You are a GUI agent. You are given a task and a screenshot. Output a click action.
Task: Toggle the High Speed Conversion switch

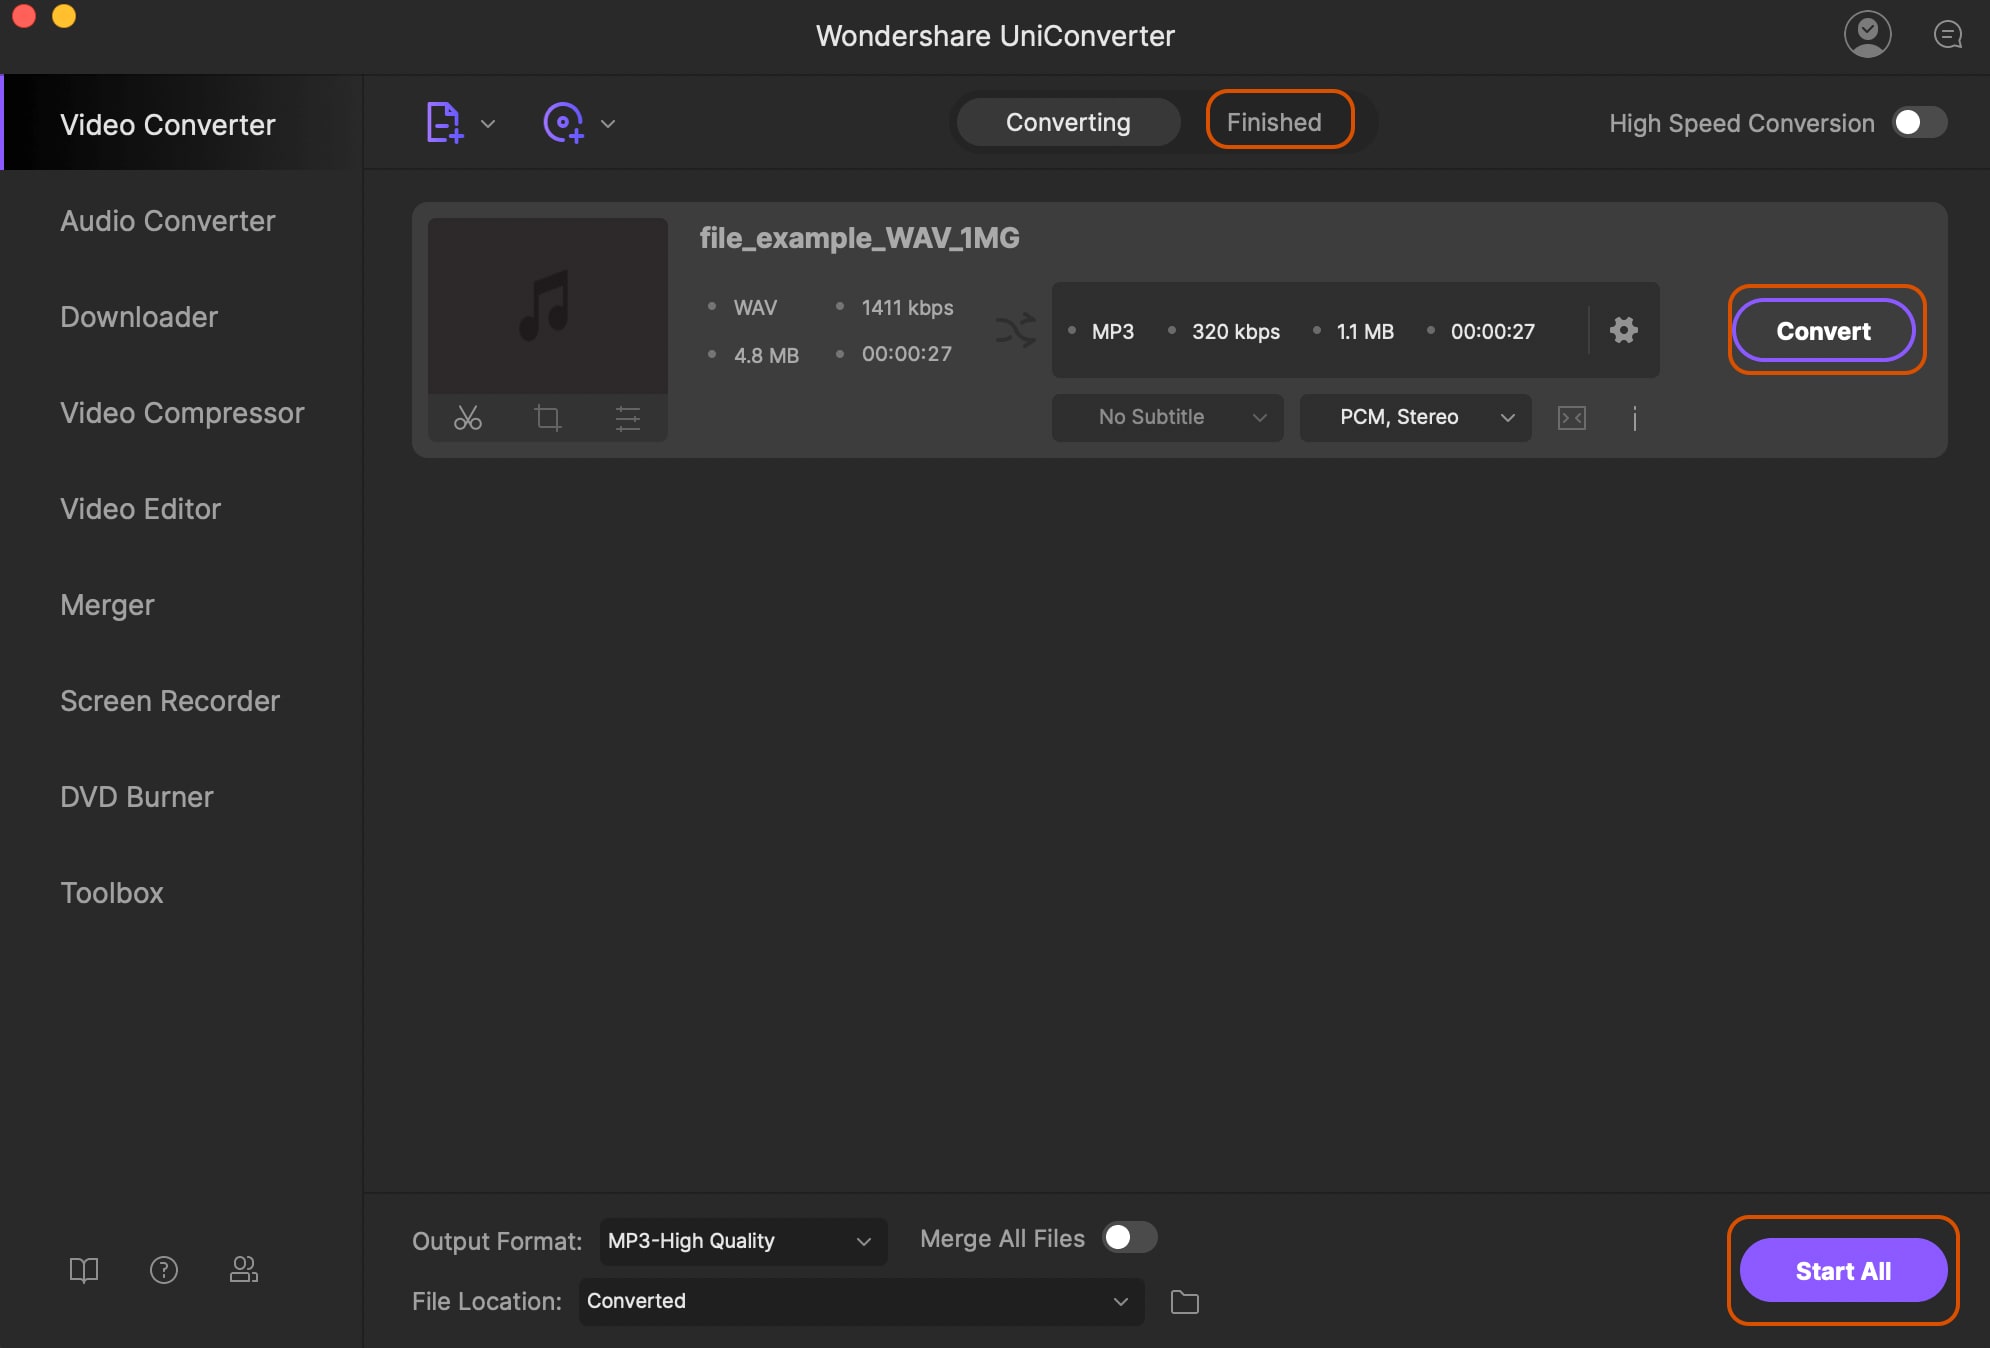coord(1919,123)
